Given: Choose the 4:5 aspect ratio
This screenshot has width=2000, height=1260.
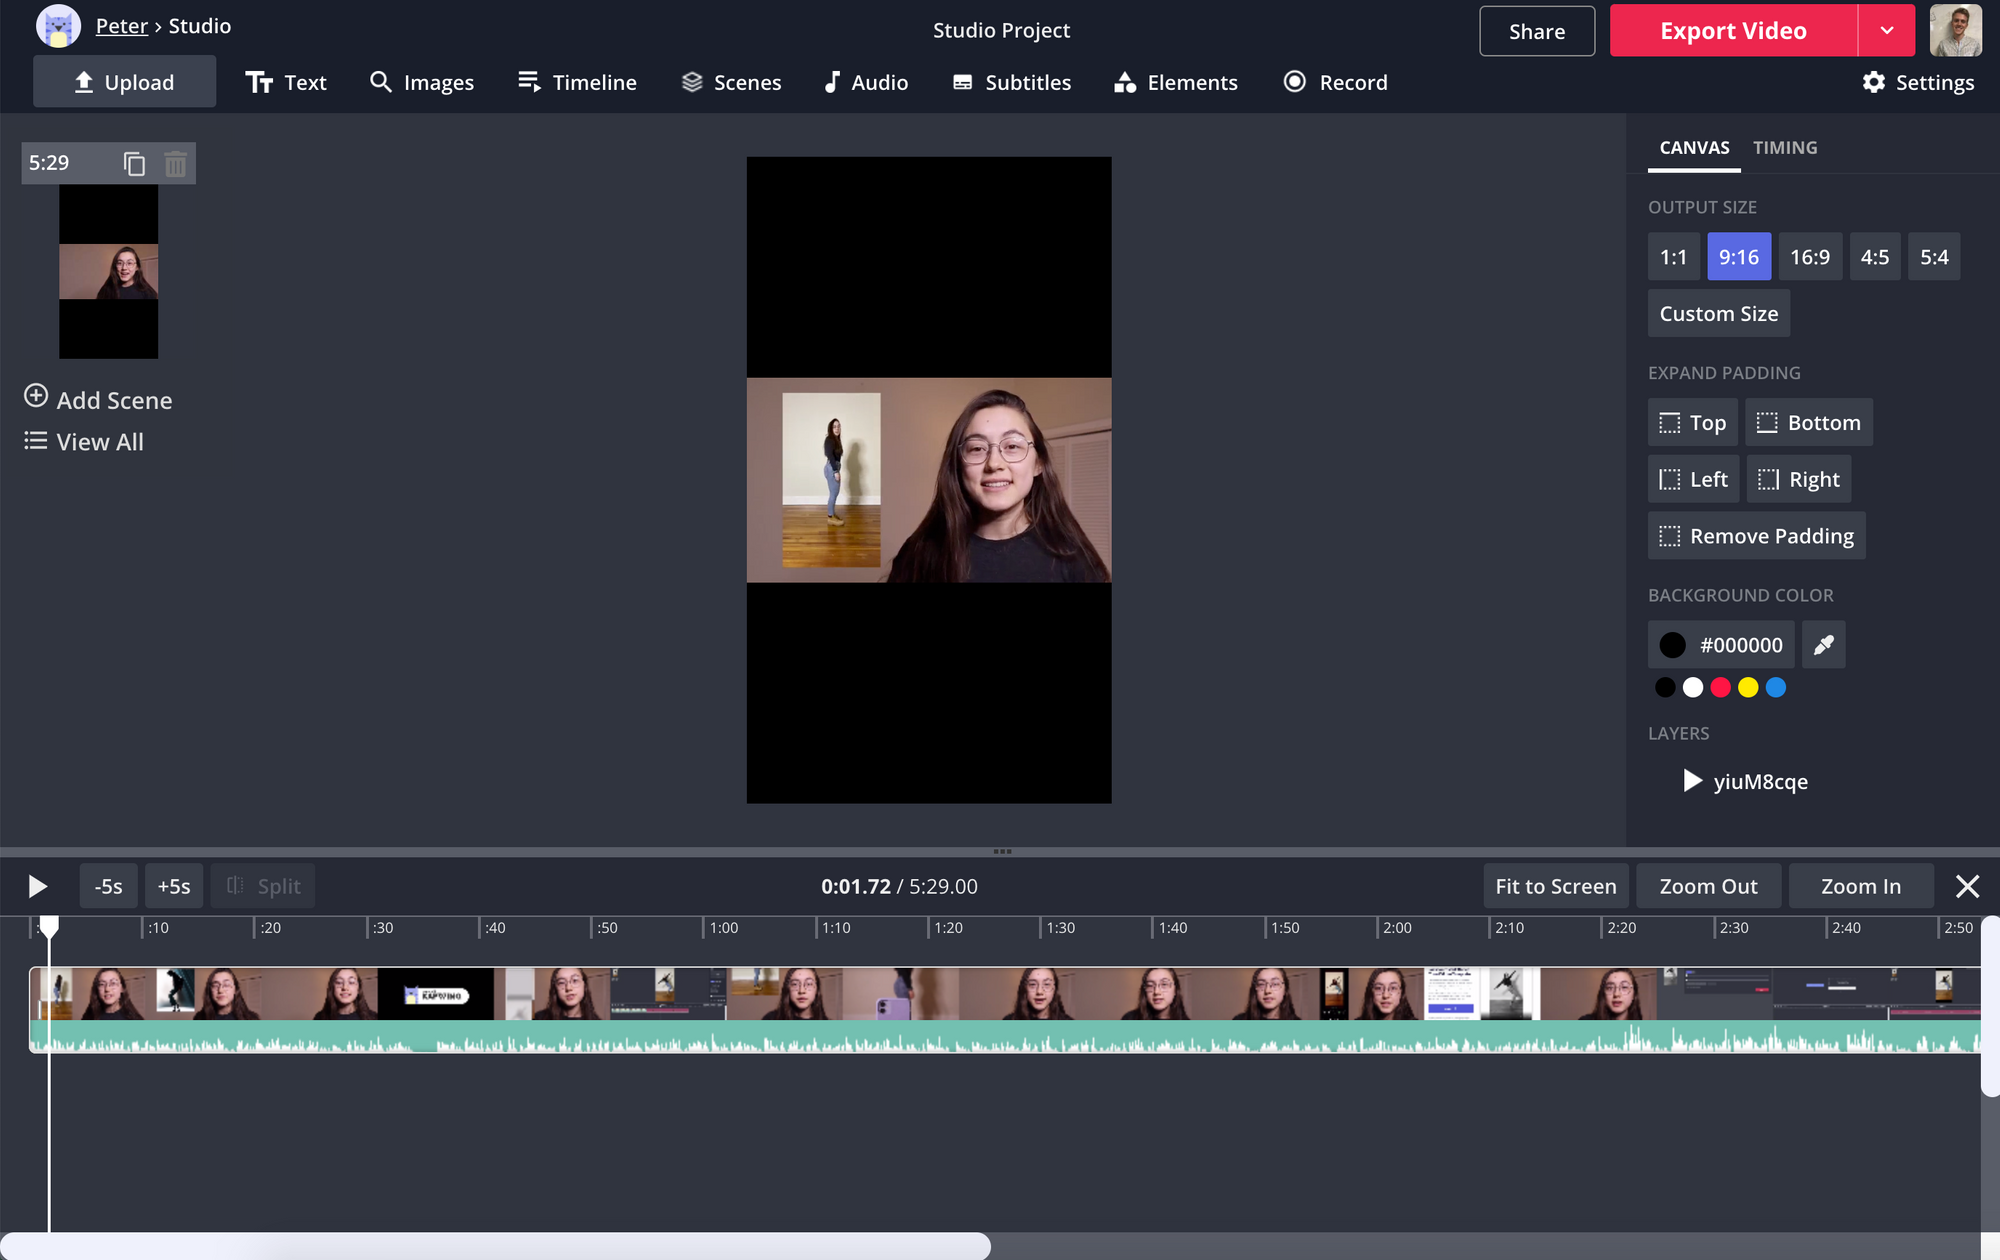Looking at the screenshot, I should 1874,257.
